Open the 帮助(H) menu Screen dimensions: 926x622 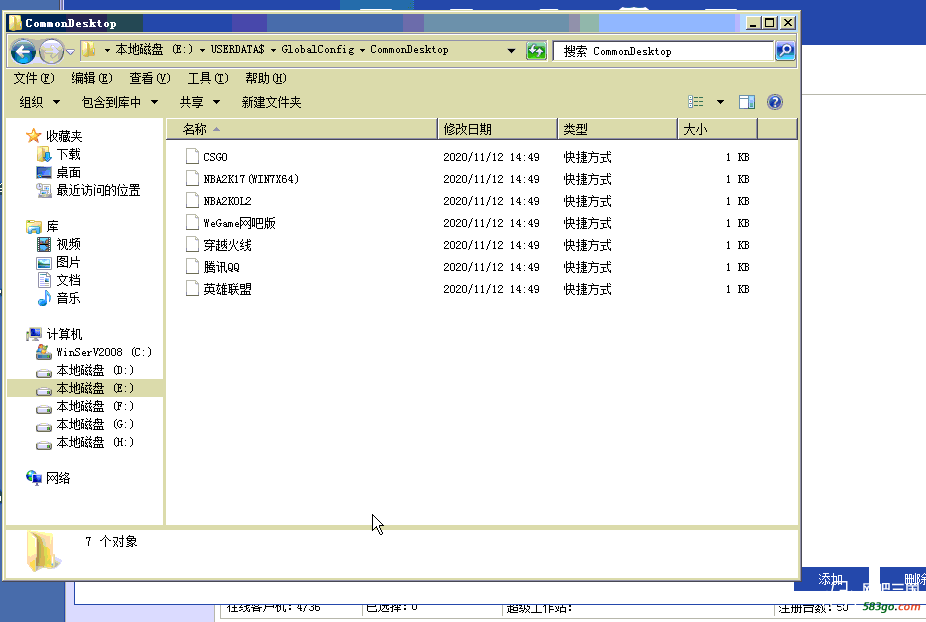[x=266, y=78]
